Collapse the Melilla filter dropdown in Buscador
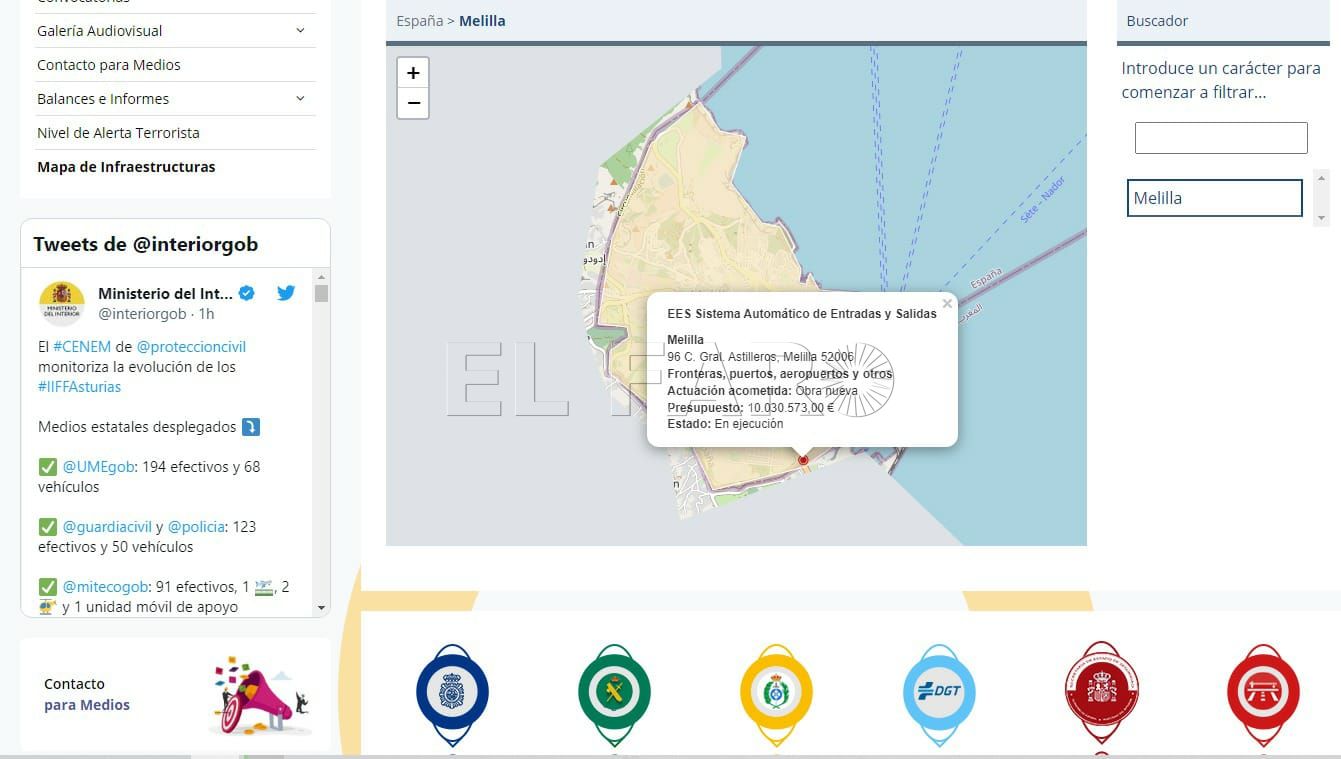 coord(1214,198)
